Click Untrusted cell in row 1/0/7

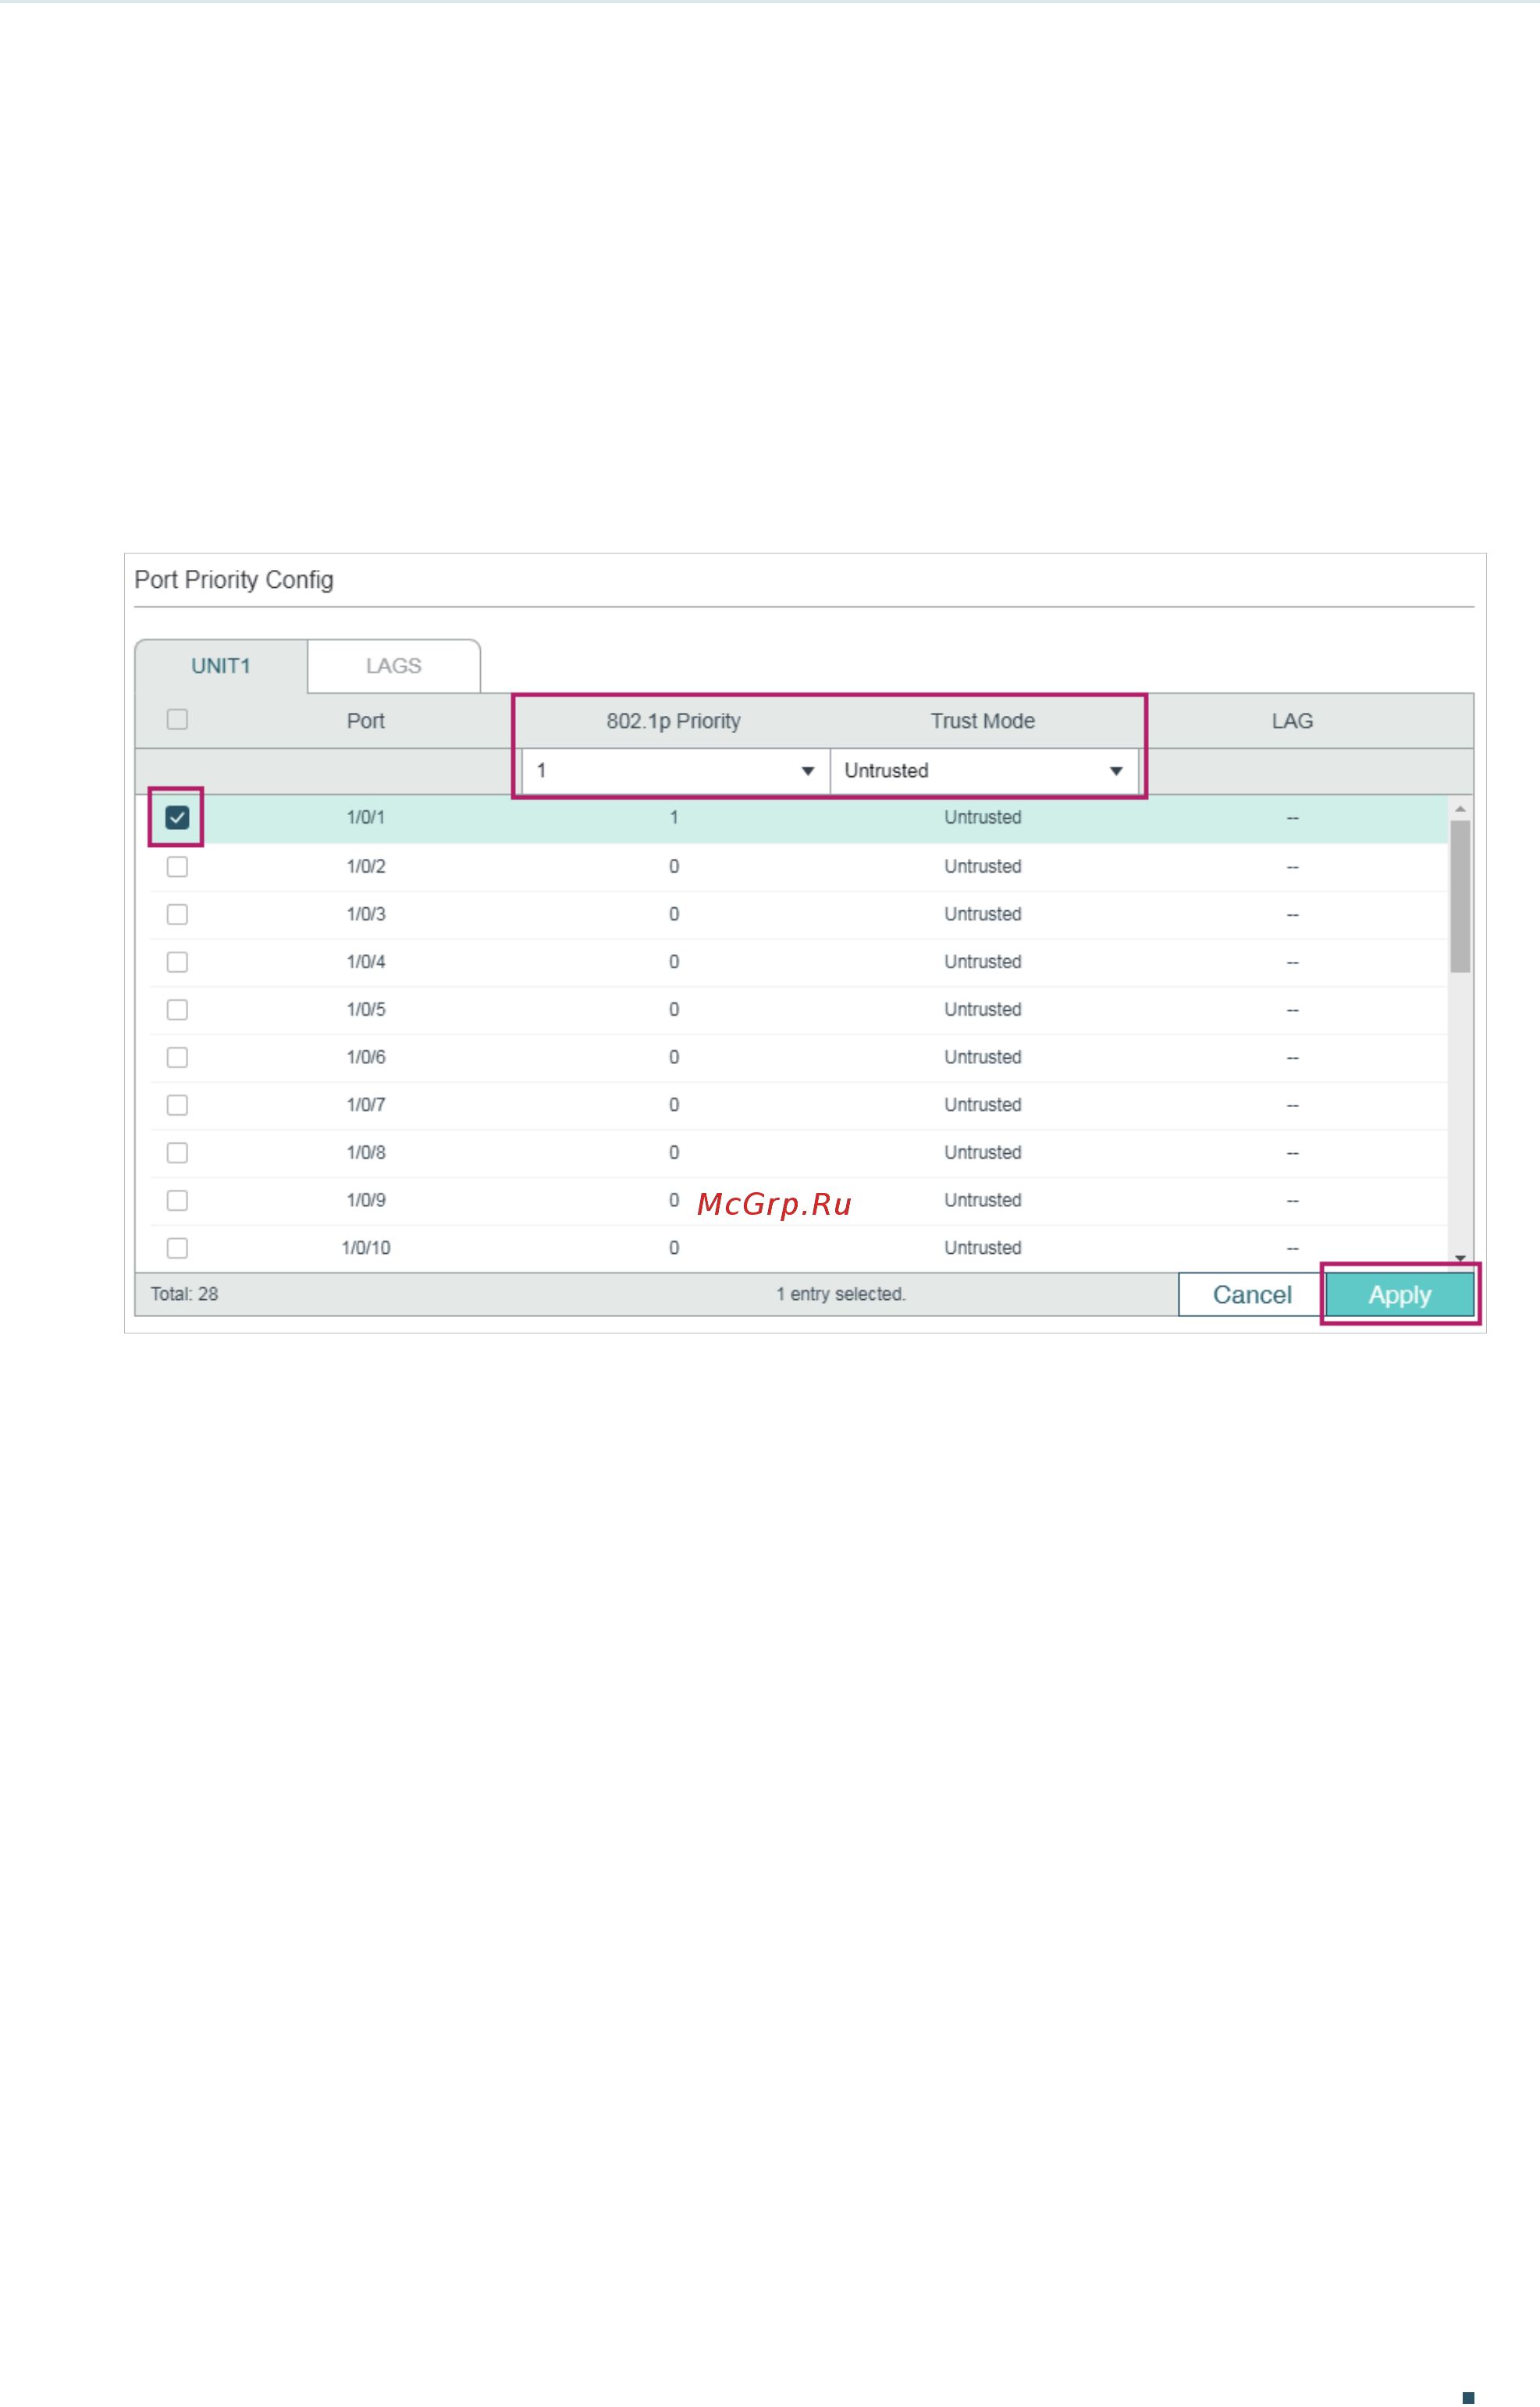pos(983,1105)
